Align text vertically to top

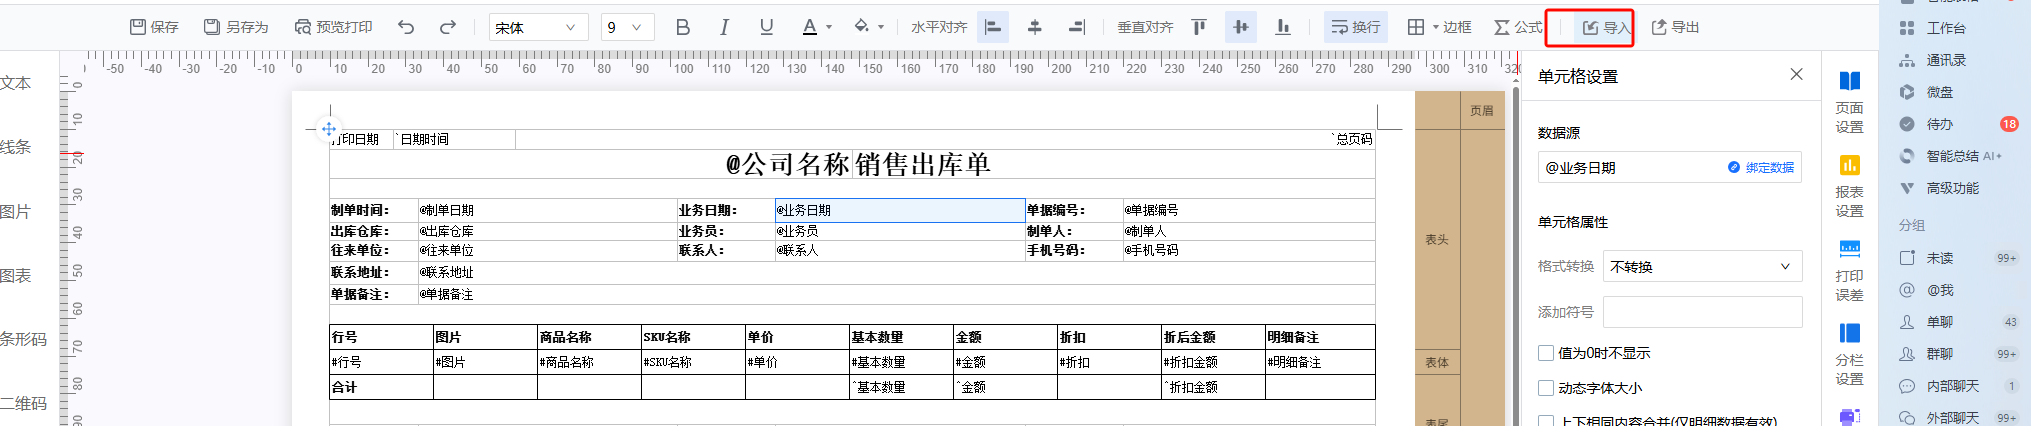pyautogui.click(x=1199, y=27)
